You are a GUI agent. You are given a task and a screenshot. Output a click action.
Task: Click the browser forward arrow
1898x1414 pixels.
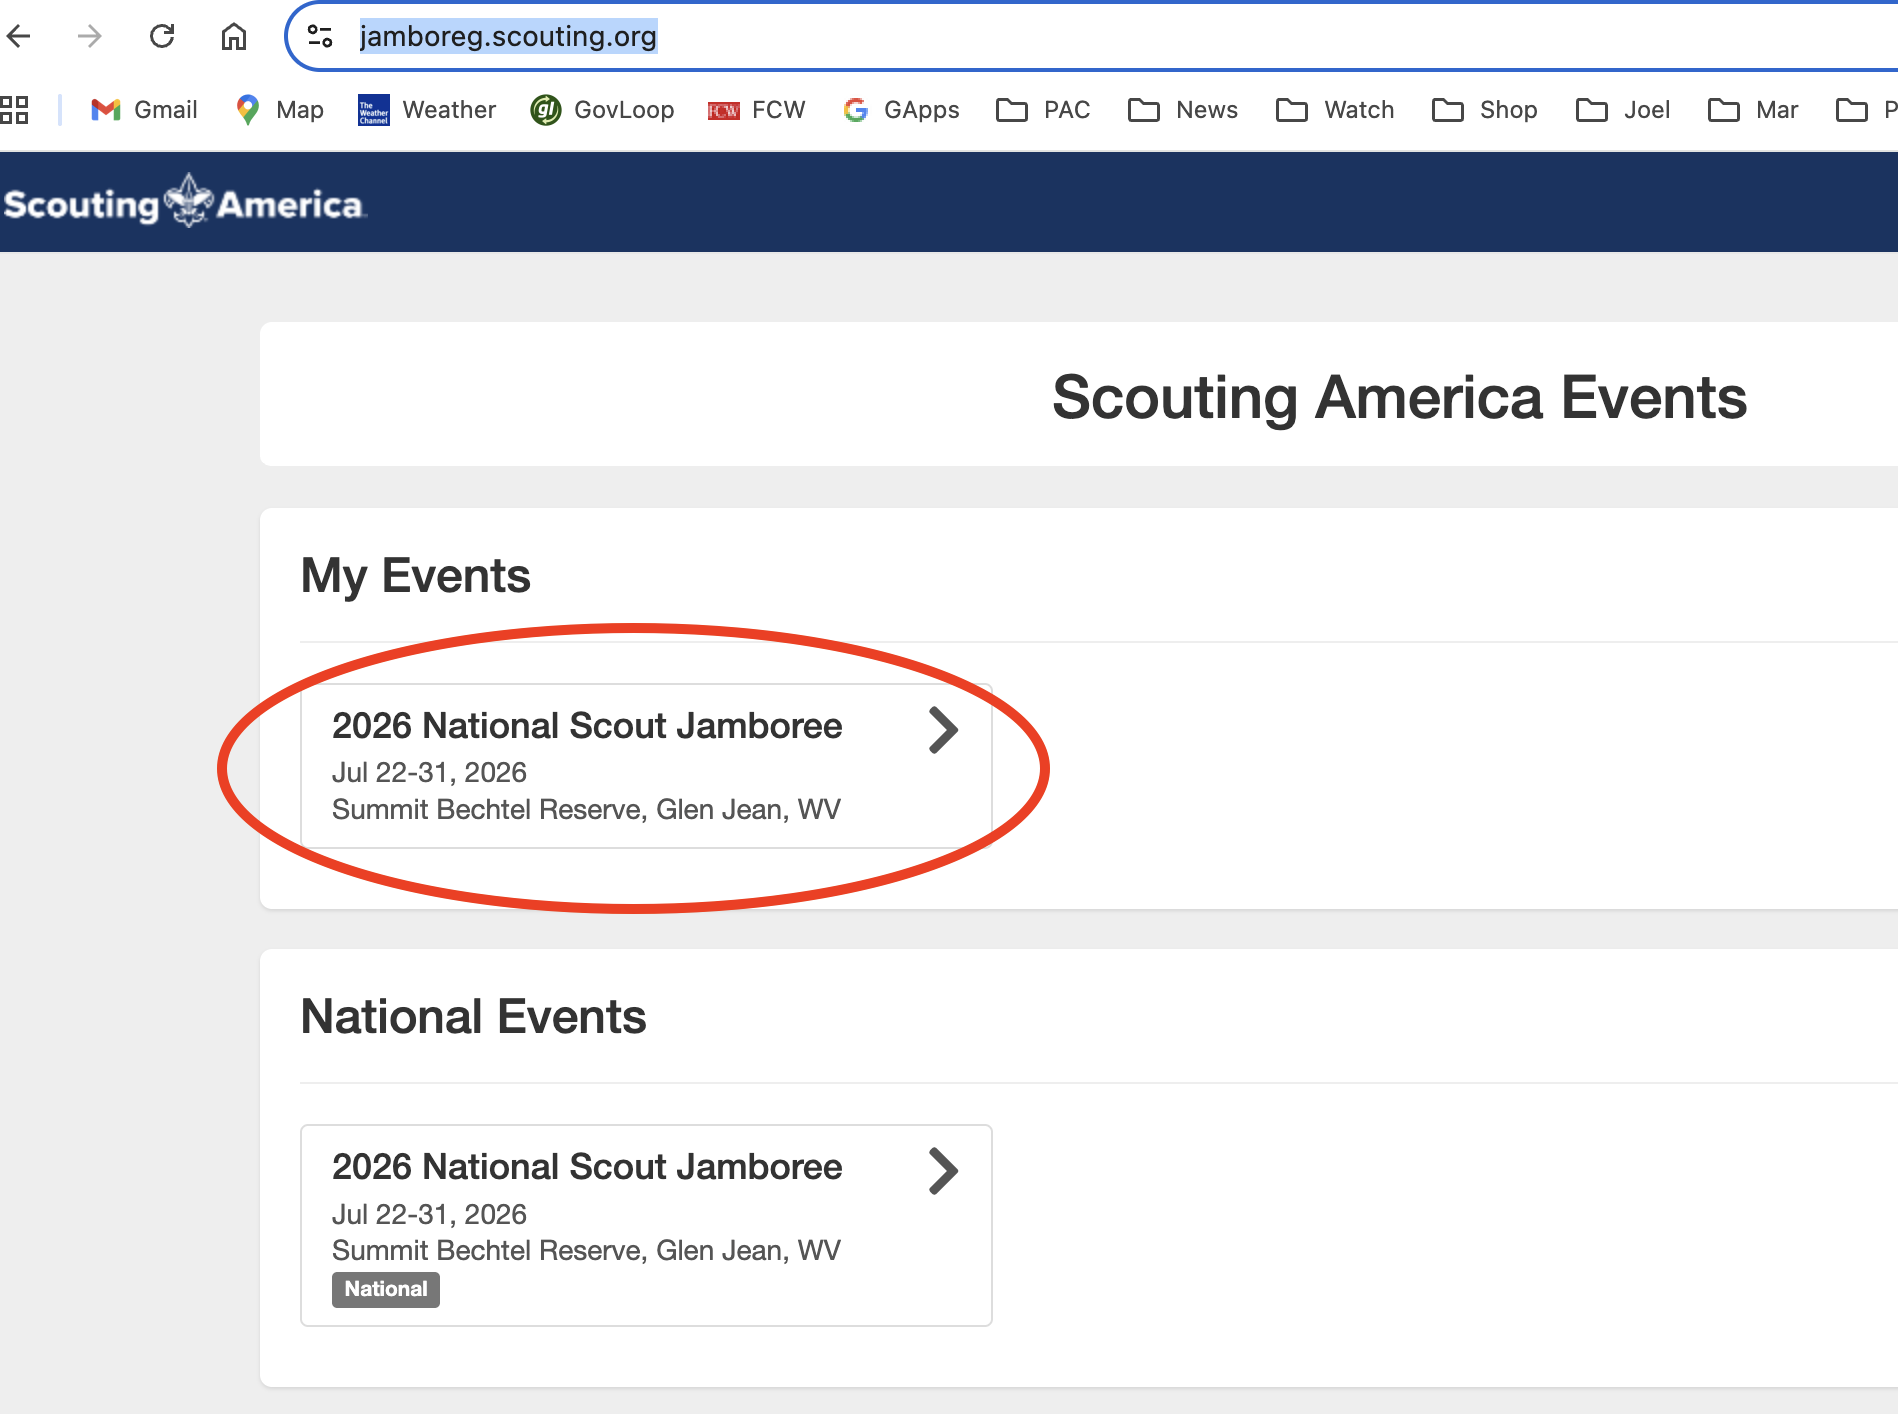click(90, 37)
